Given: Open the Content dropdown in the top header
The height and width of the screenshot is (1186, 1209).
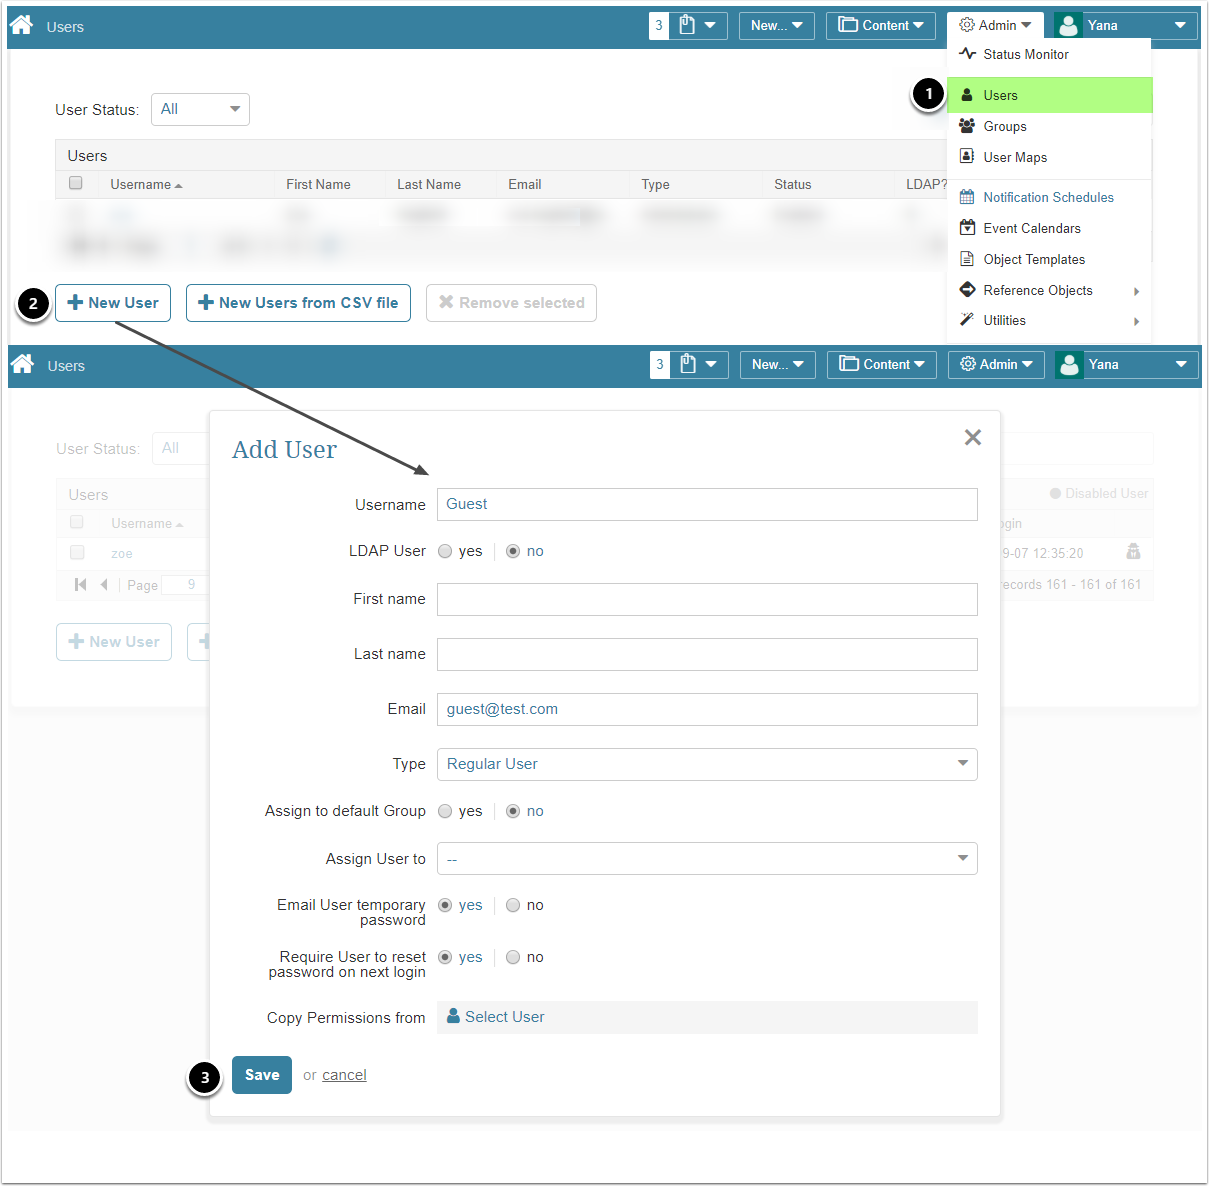Looking at the screenshot, I should (881, 26).
